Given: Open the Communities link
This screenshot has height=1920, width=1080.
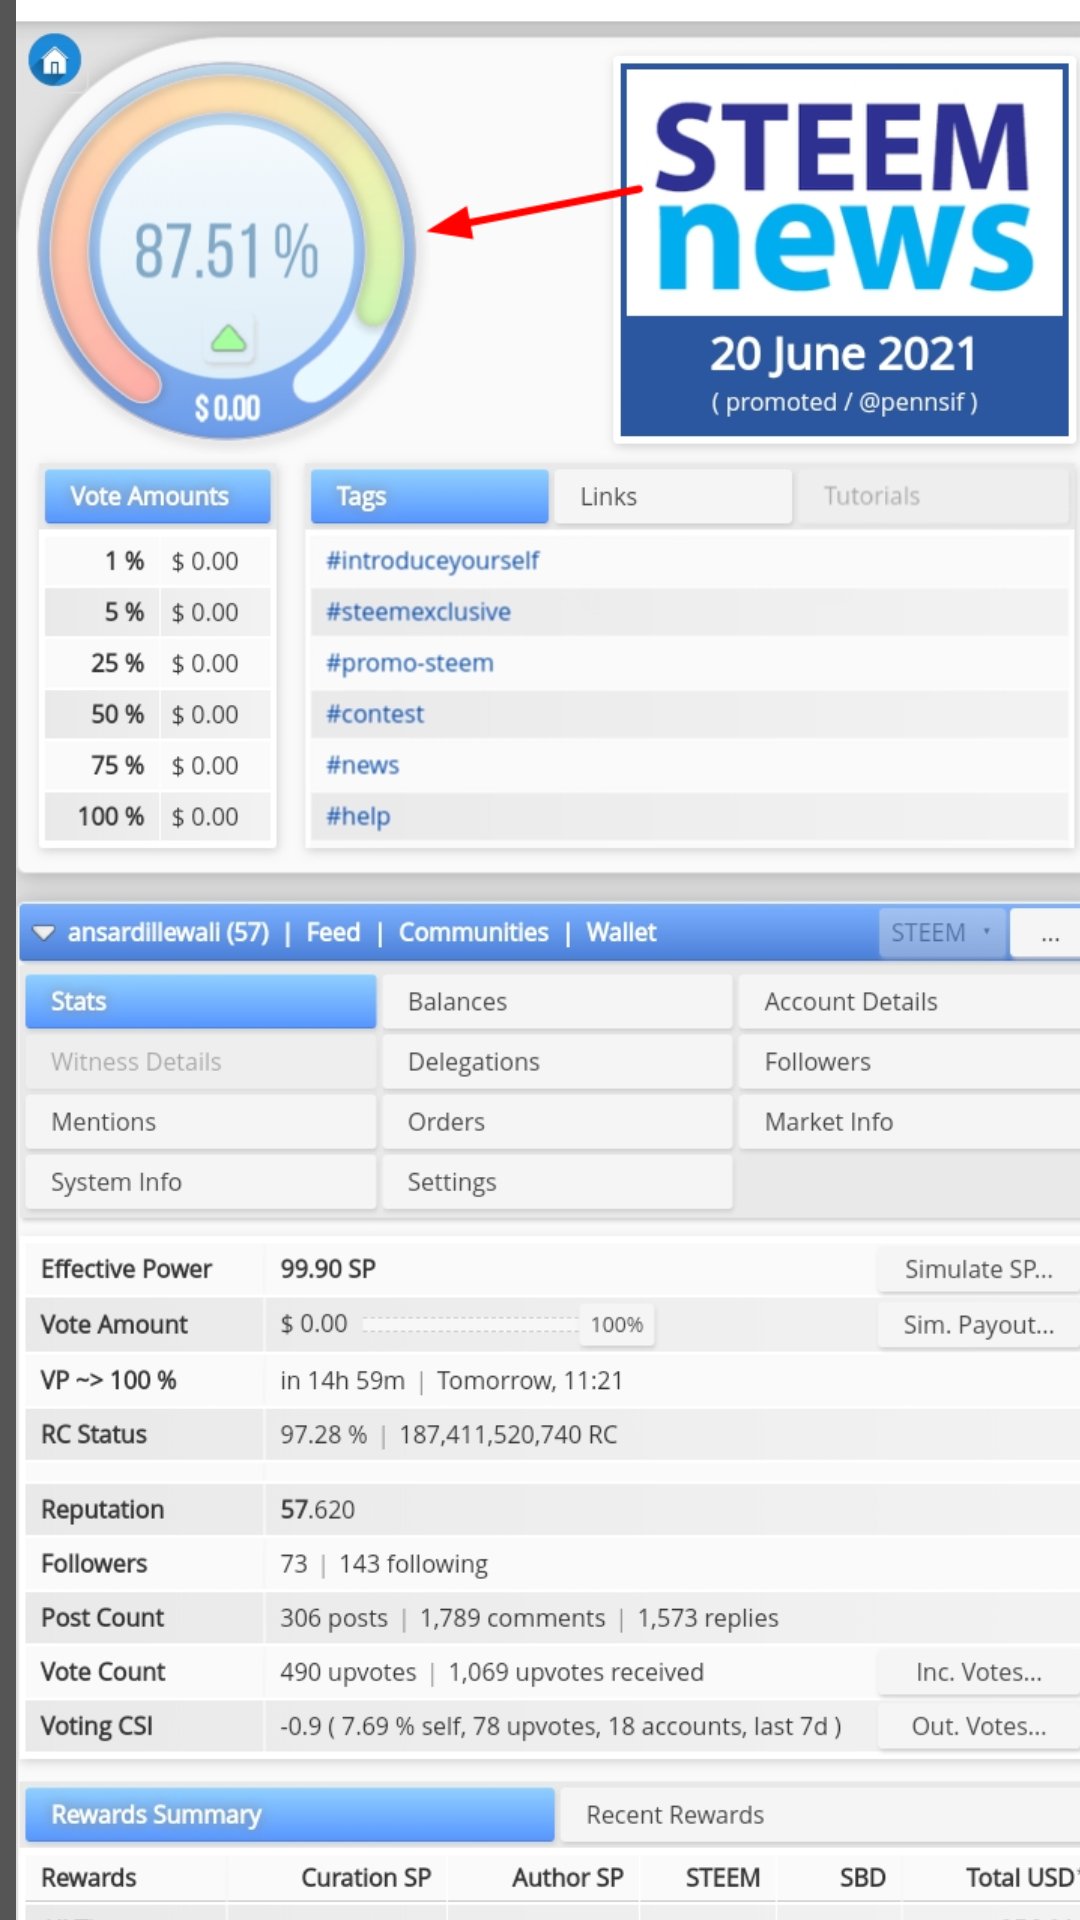Looking at the screenshot, I should (x=473, y=932).
